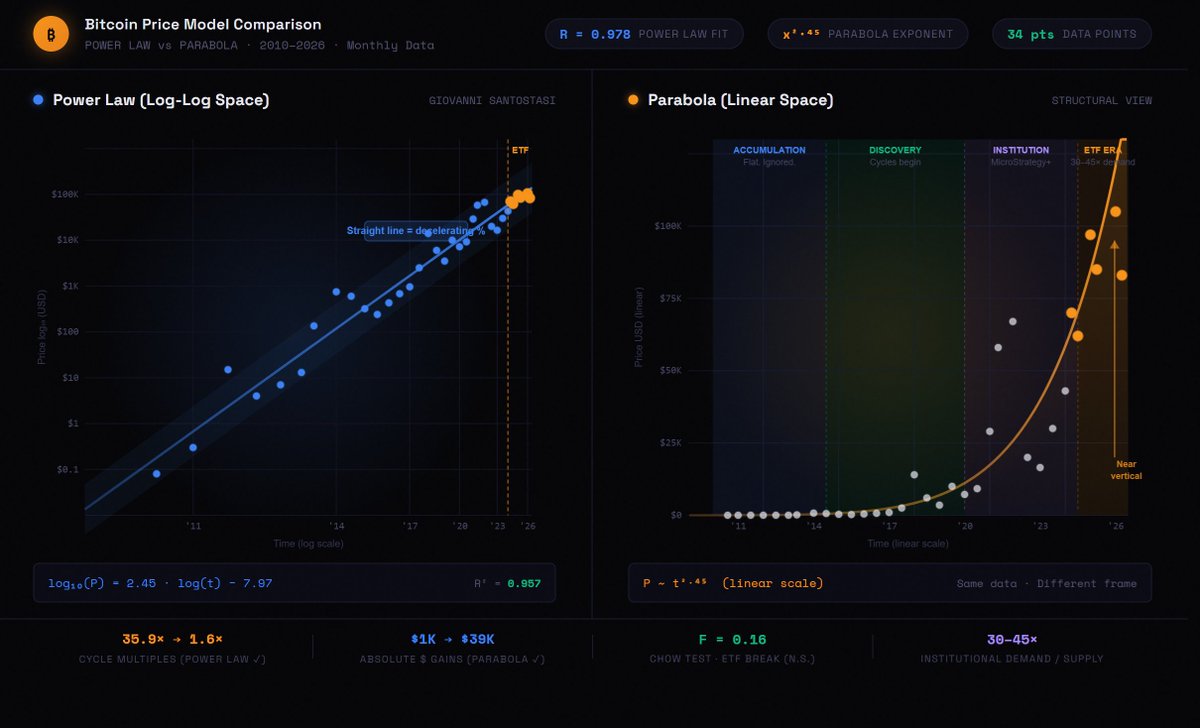Viewport: 1200px width, 728px height.
Task: Click the Time (log scale) axis label
Action: pyautogui.click(x=308, y=543)
